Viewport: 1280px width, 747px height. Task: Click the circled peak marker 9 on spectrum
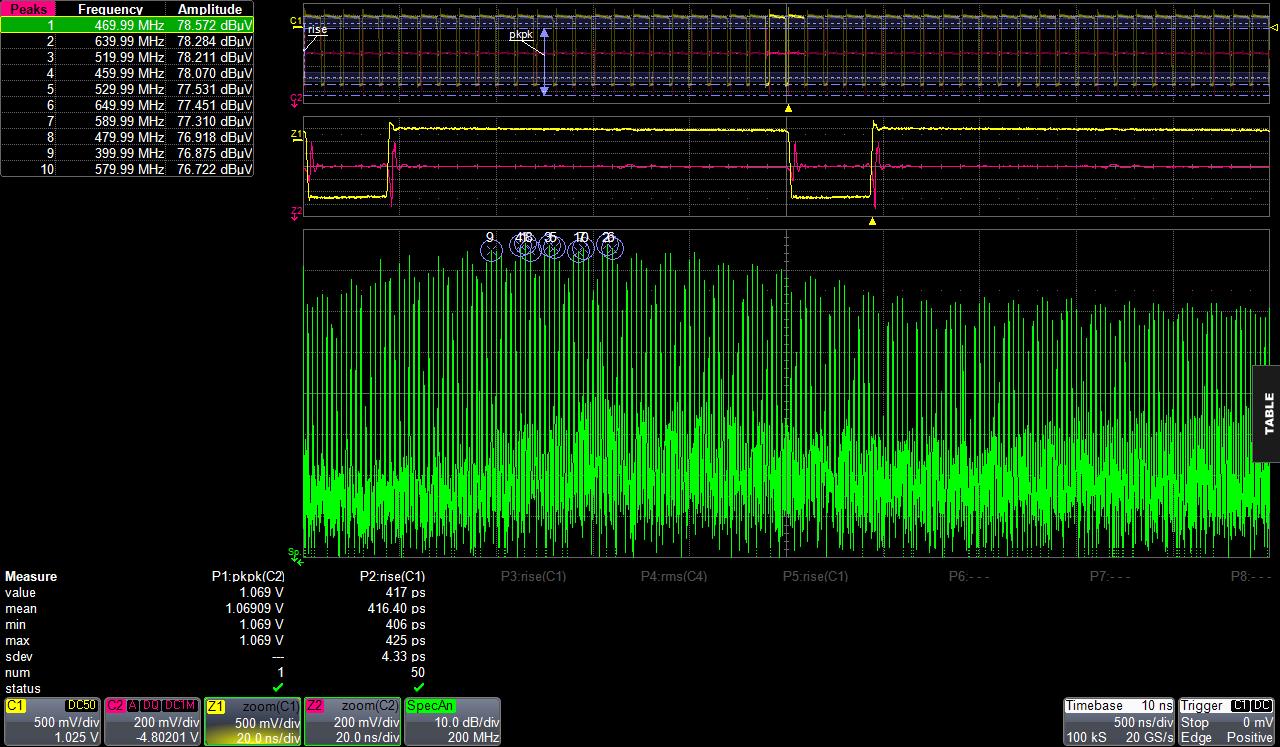[490, 250]
